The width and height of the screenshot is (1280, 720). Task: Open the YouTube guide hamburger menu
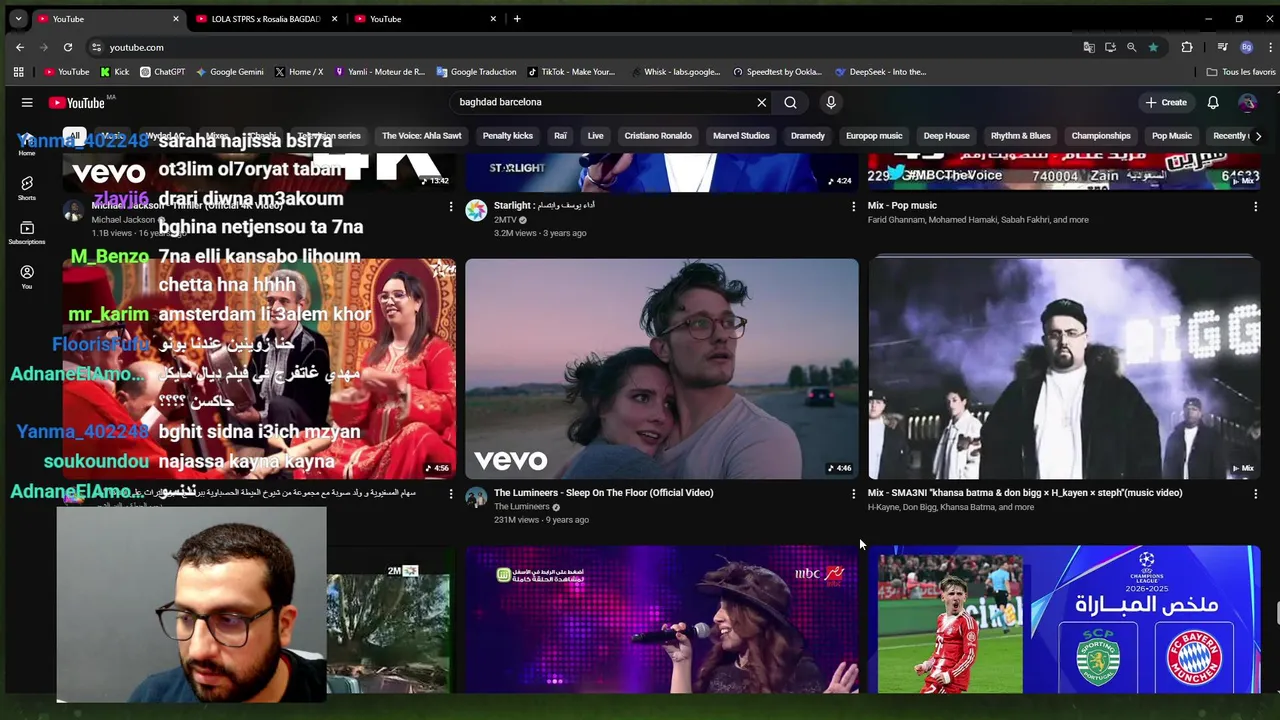(27, 102)
